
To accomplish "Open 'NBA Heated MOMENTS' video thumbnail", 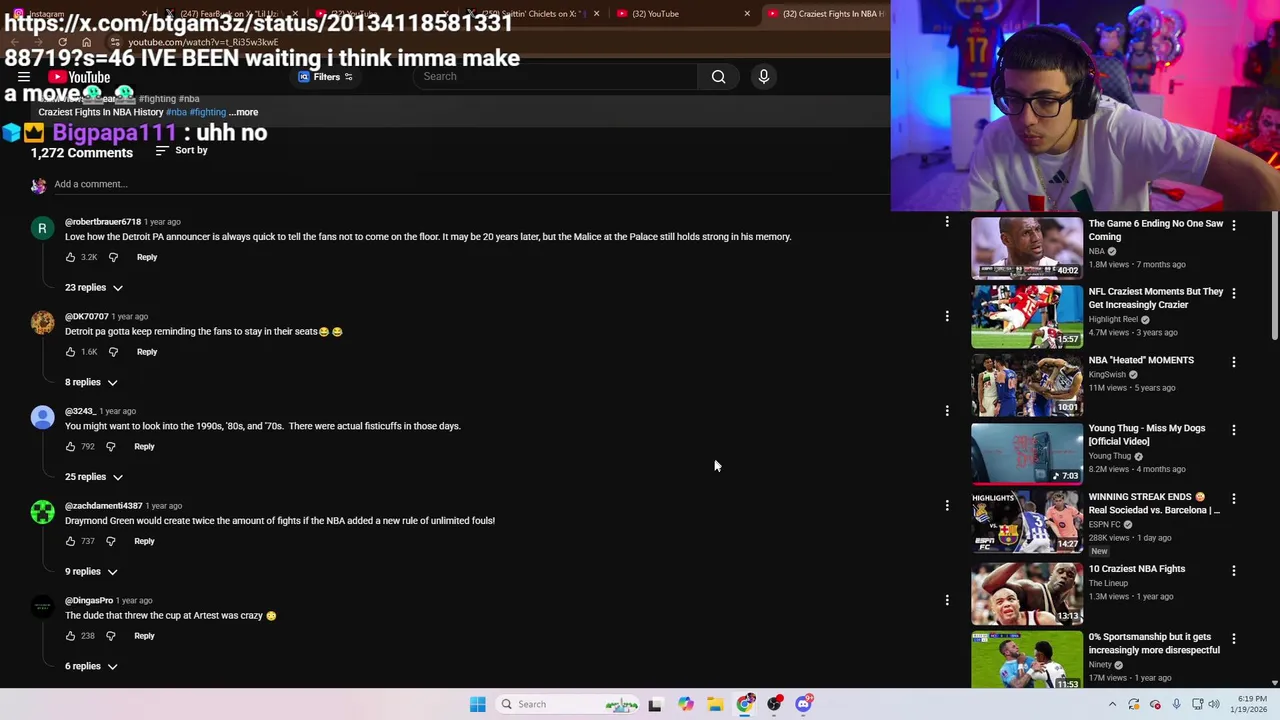I will [1027, 384].
